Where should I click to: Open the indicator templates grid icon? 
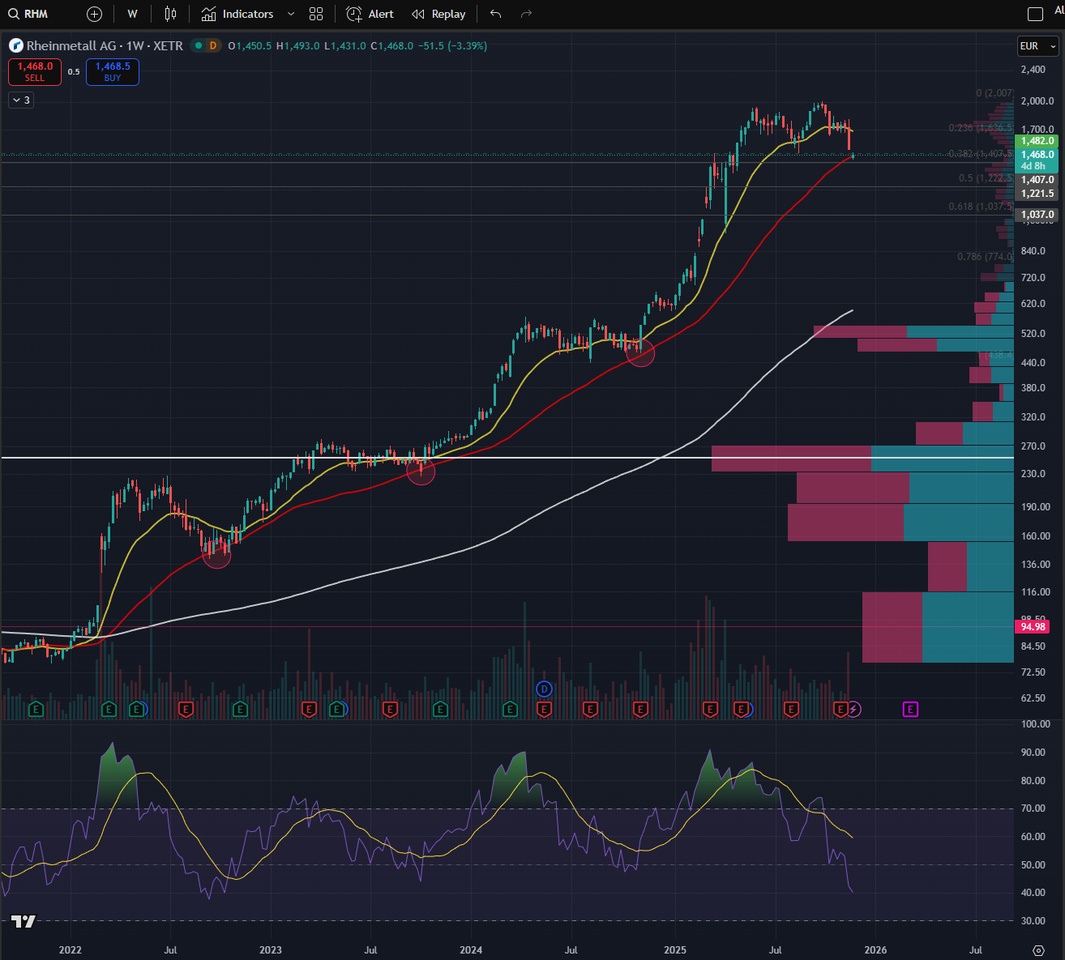tap(316, 14)
